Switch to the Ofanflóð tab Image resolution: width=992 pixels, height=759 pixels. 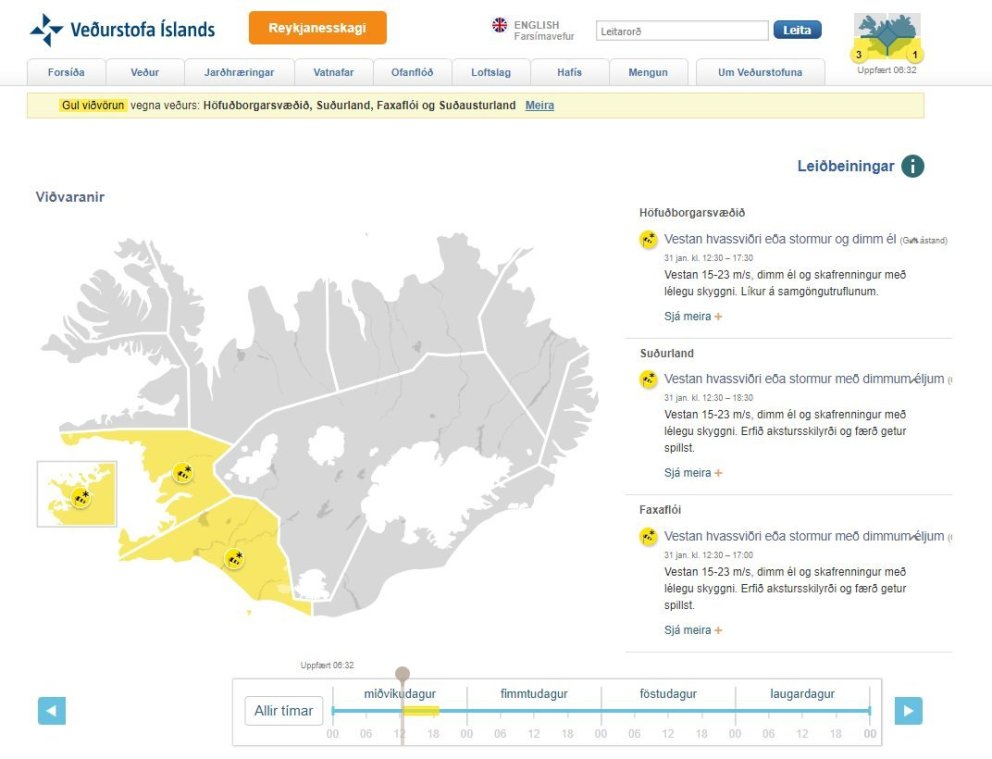click(412, 72)
